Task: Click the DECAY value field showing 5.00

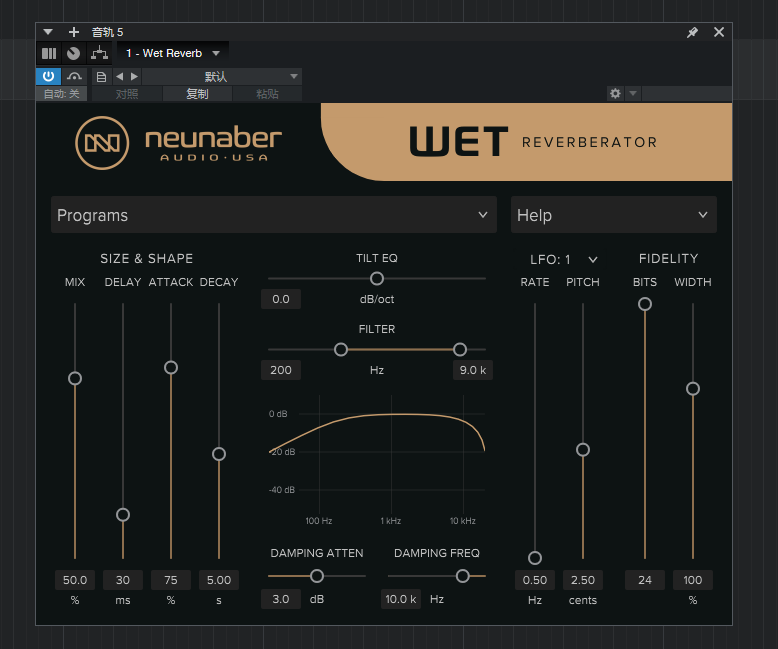Action: (218, 580)
